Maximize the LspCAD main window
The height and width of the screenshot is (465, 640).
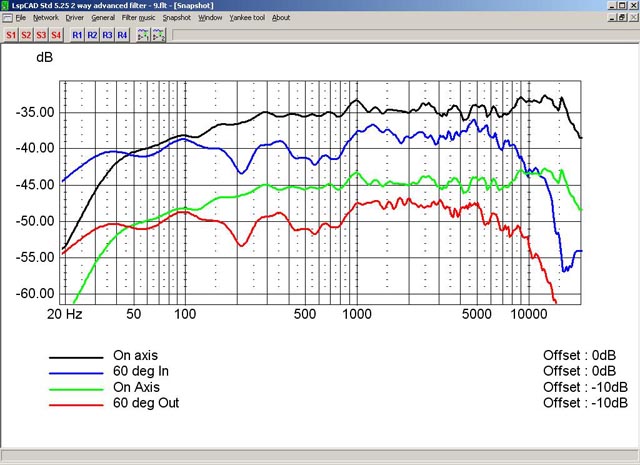622,5
